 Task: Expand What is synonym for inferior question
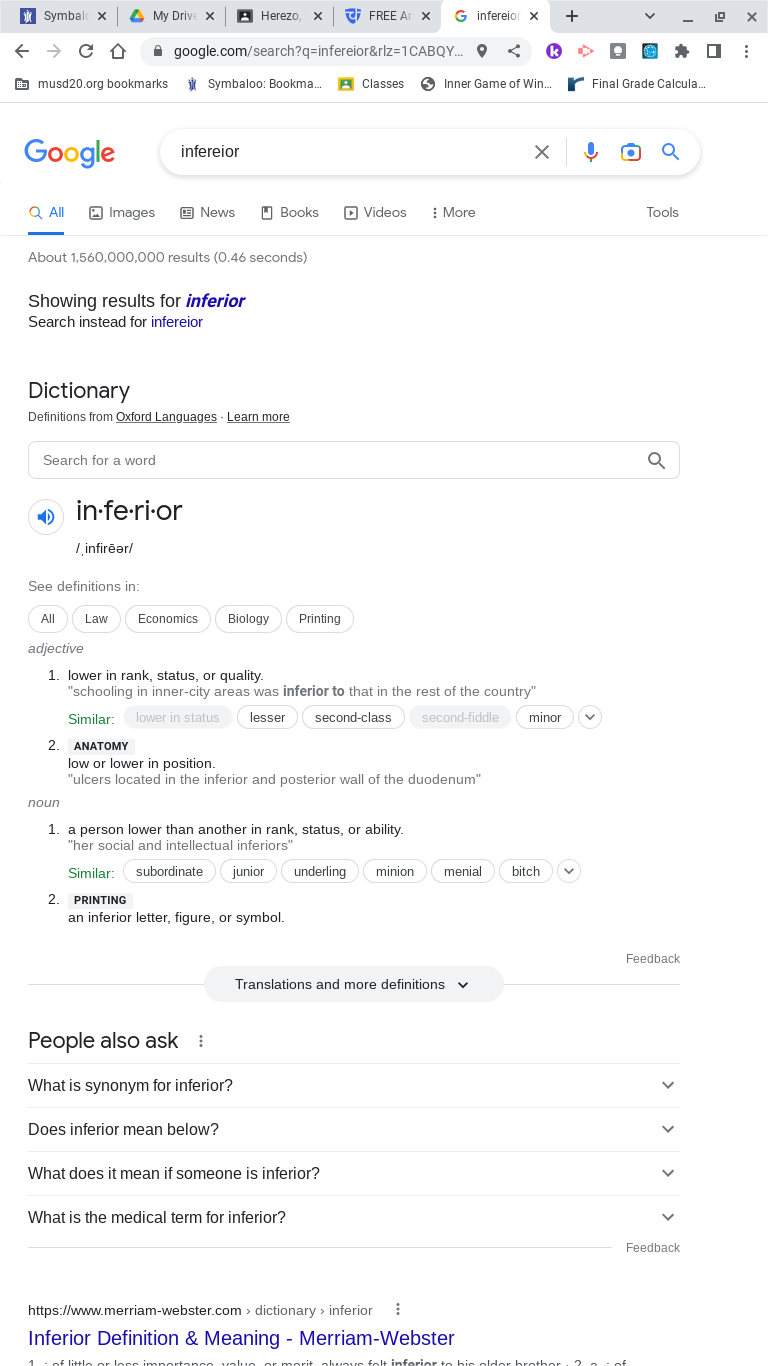354,1085
